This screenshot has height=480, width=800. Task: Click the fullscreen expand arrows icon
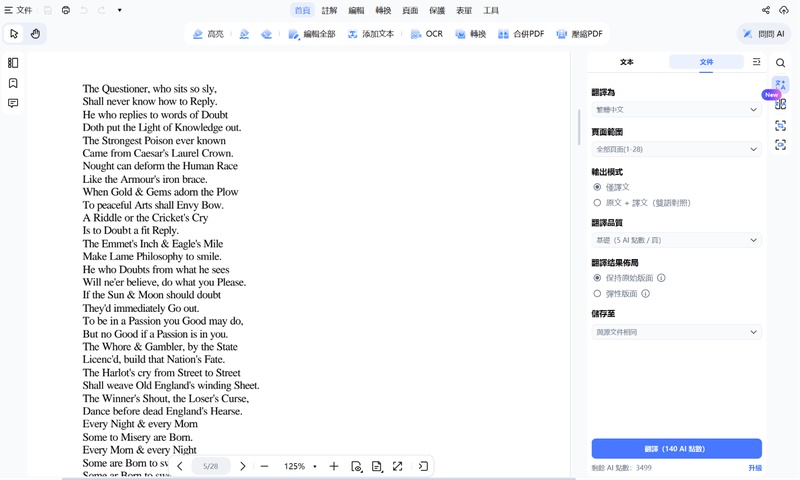(397, 466)
